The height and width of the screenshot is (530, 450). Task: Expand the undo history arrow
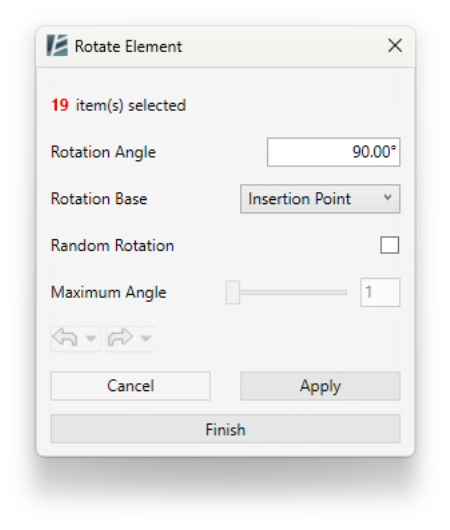point(91,338)
